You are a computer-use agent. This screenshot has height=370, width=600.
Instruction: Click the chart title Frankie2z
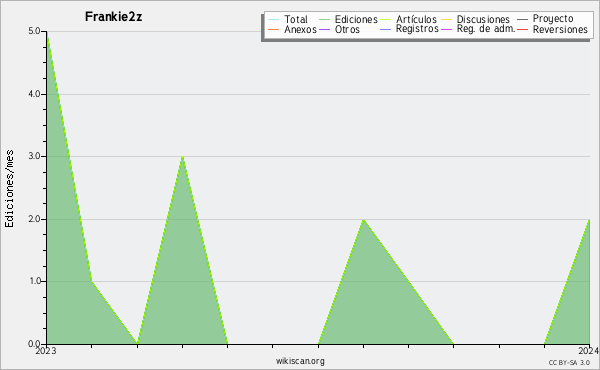pos(113,17)
